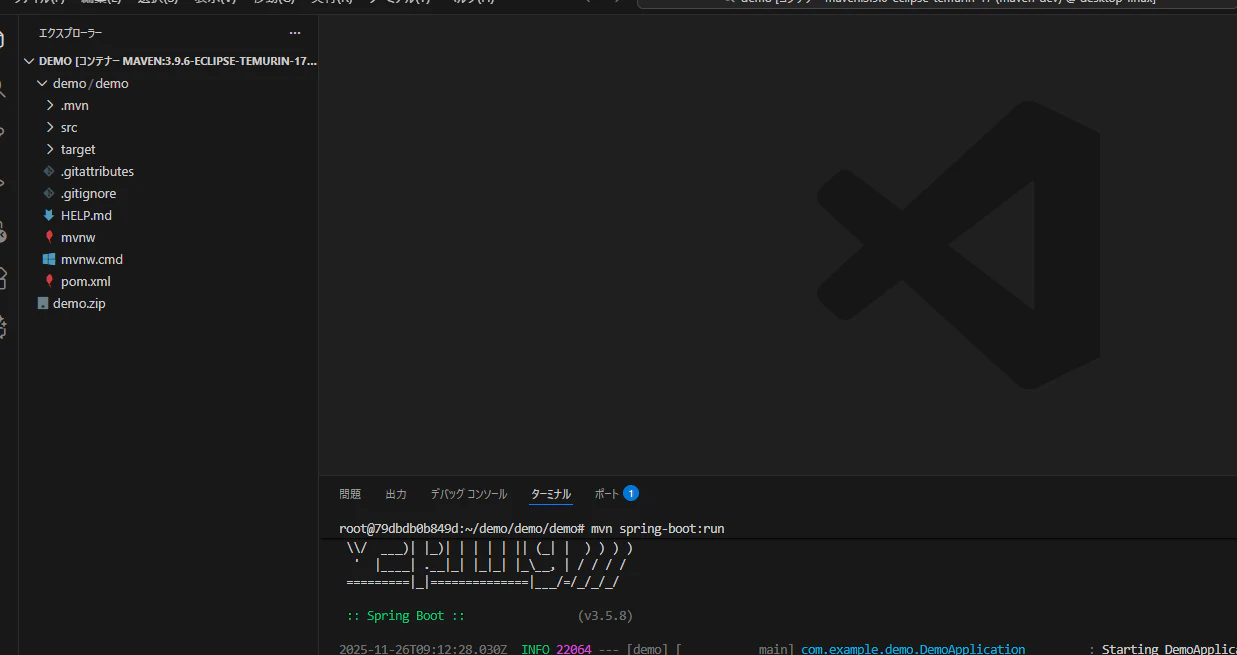This screenshot has width=1237, height=655.
Task: Open the デバッグ コンソール tab
Action: click(469, 494)
